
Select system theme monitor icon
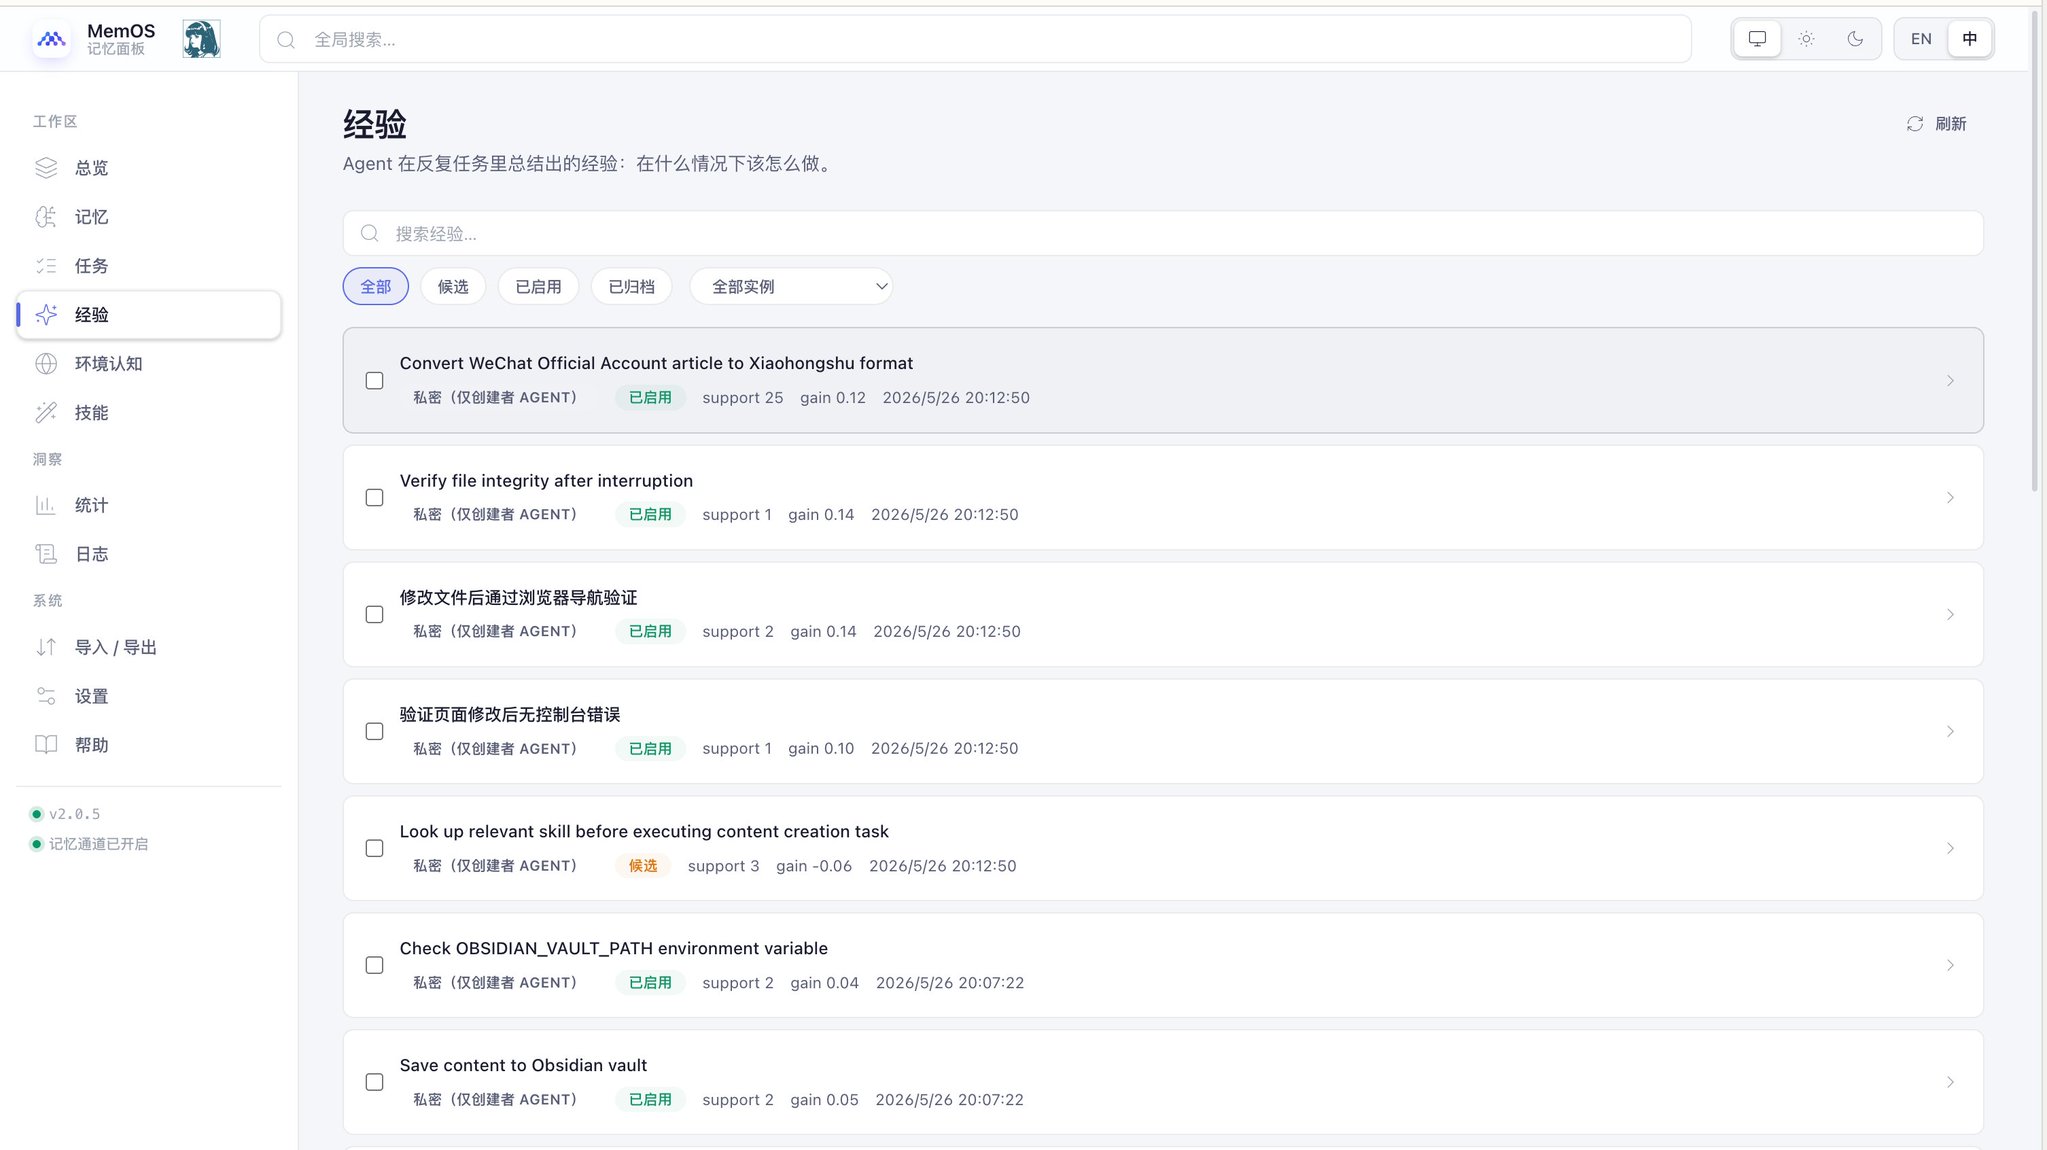pyautogui.click(x=1757, y=39)
